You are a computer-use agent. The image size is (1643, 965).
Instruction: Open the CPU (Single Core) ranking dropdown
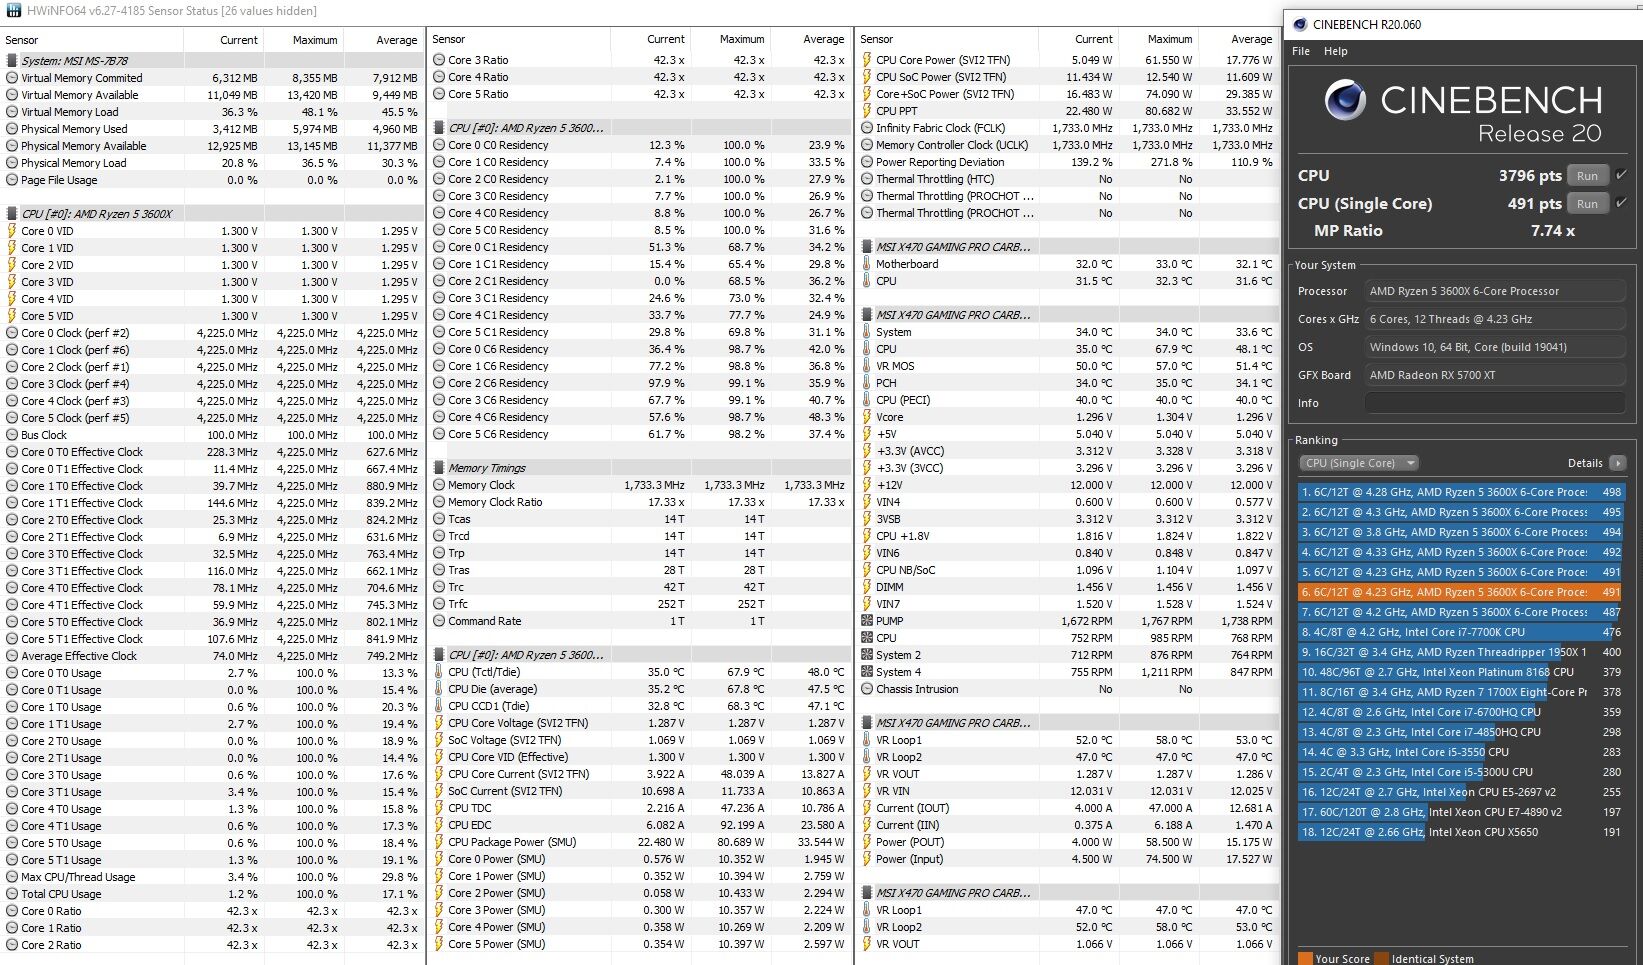1359,463
